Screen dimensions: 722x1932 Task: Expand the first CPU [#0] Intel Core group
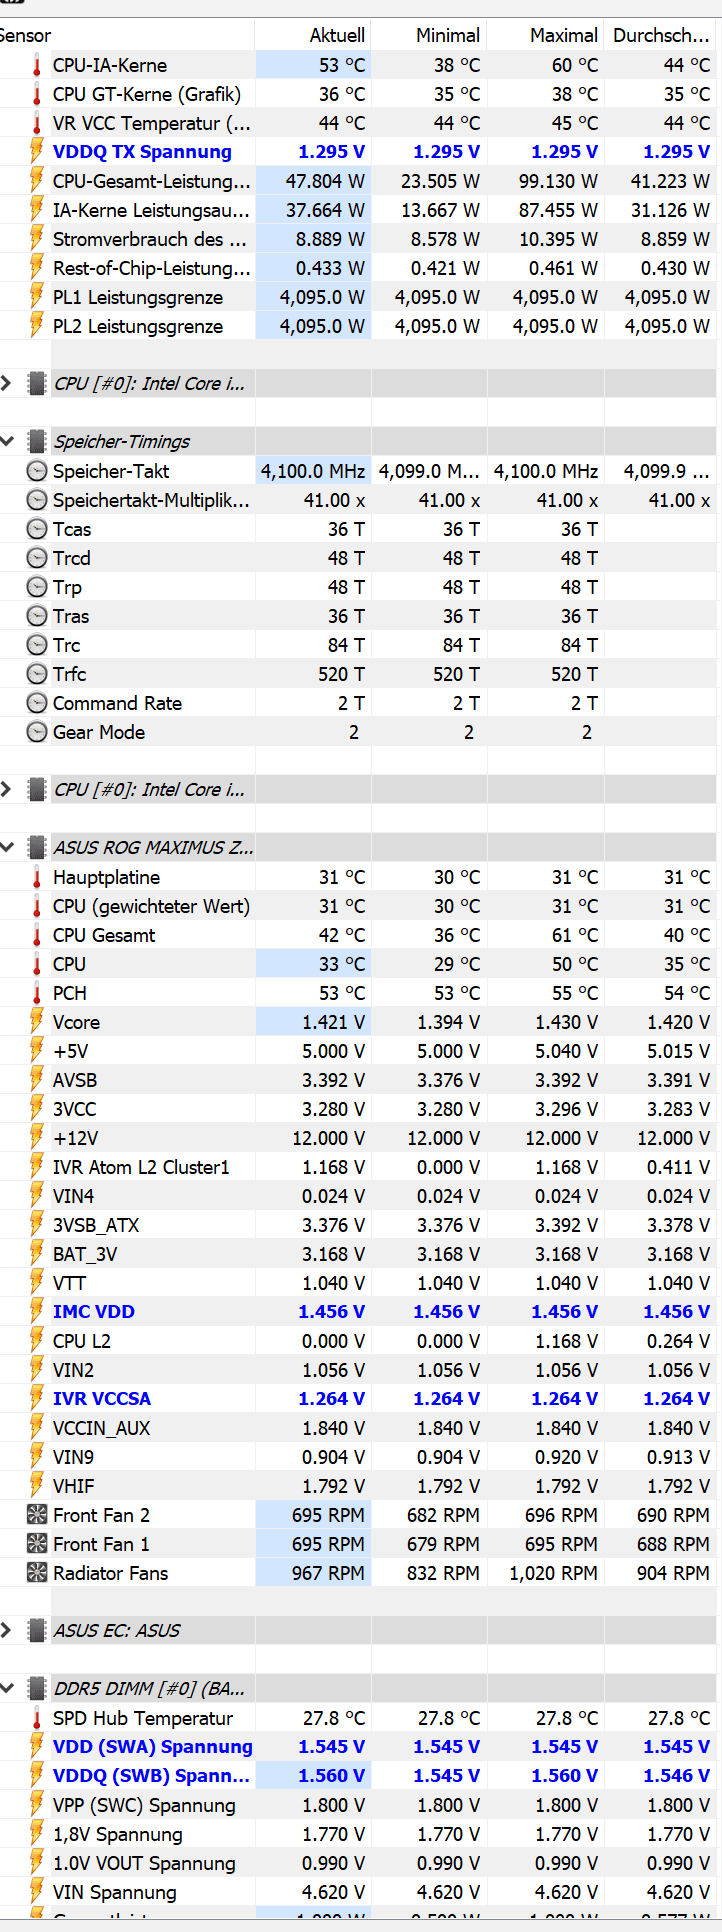pyautogui.click(x=8, y=383)
